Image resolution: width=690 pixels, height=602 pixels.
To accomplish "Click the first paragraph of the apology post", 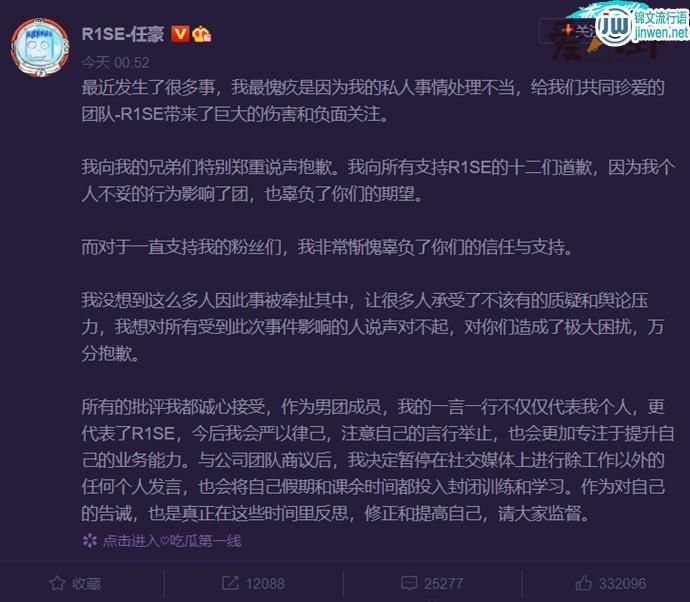I will click(373, 101).
